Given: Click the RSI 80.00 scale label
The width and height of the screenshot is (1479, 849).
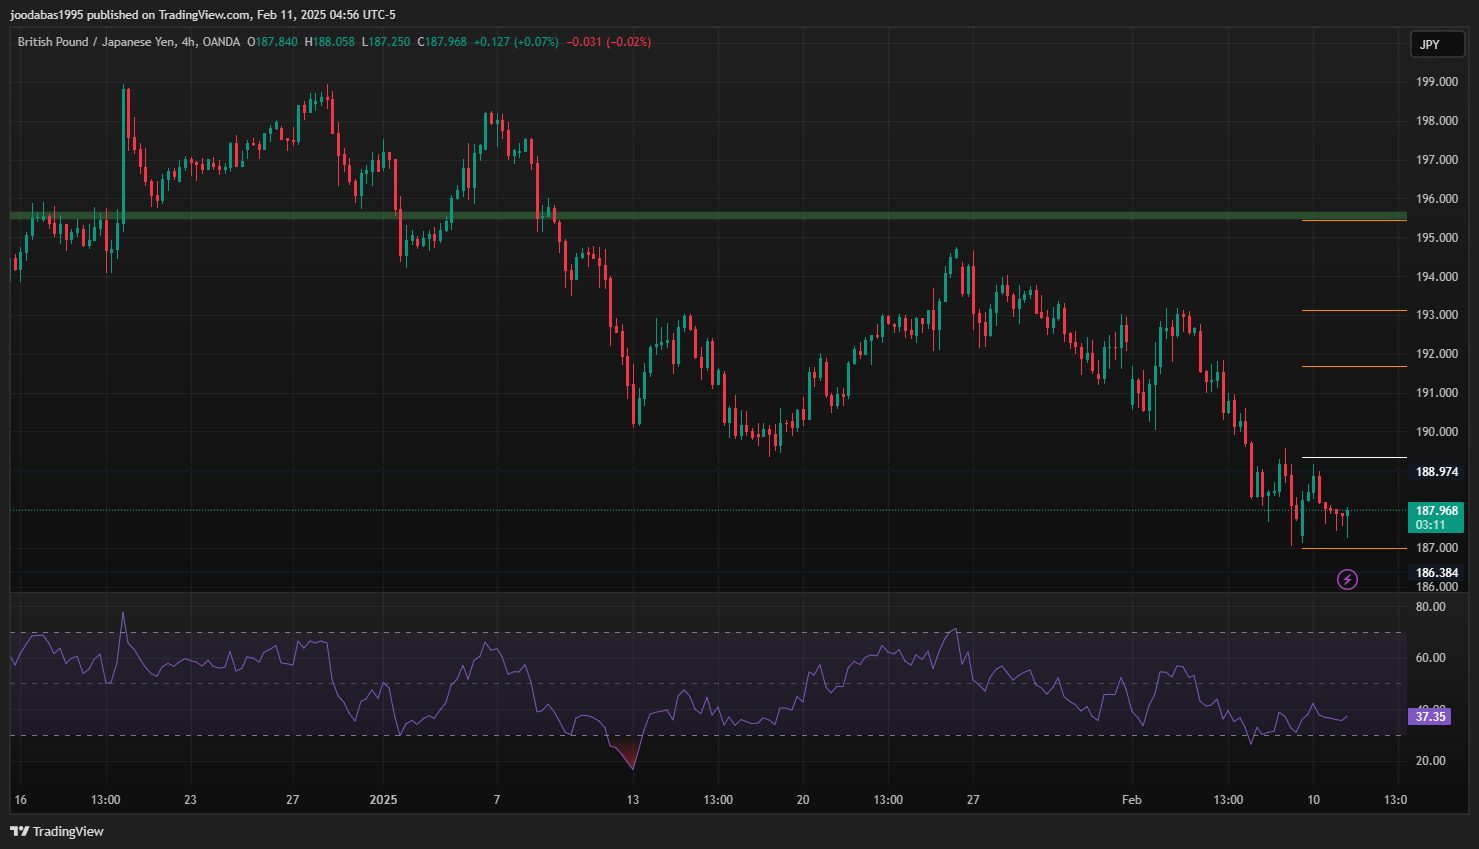Looking at the screenshot, I should pyautogui.click(x=1430, y=607).
